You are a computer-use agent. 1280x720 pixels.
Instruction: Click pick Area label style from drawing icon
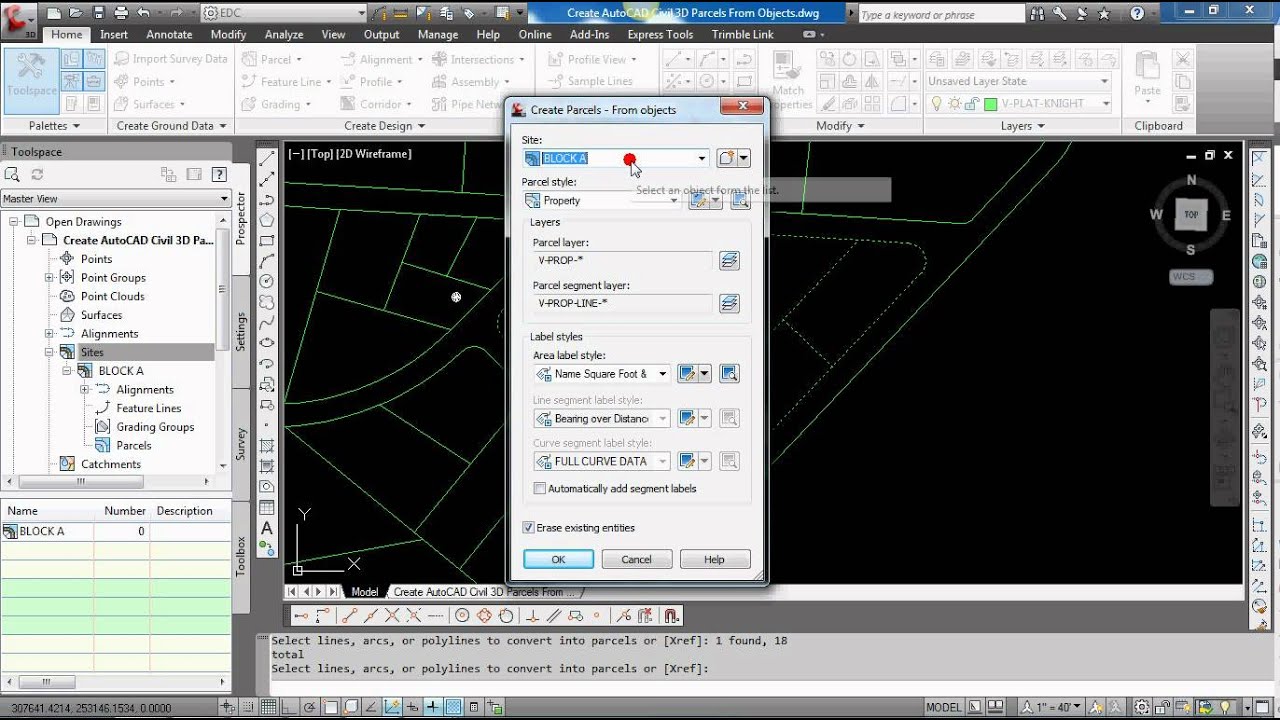click(729, 374)
